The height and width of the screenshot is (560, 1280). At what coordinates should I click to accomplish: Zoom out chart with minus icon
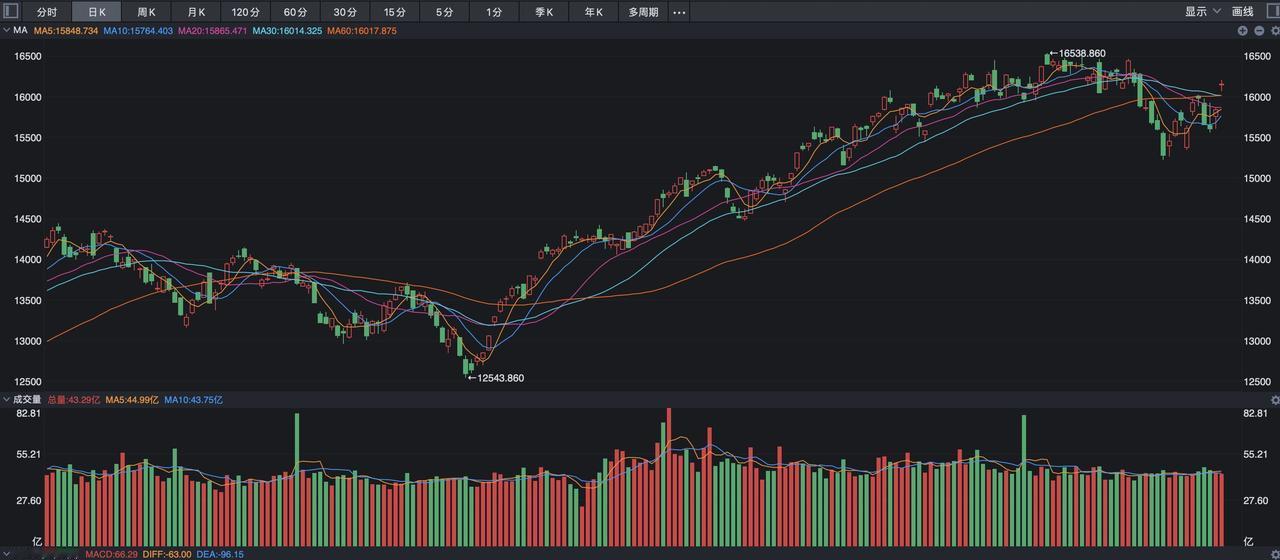(x=1259, y=31)
